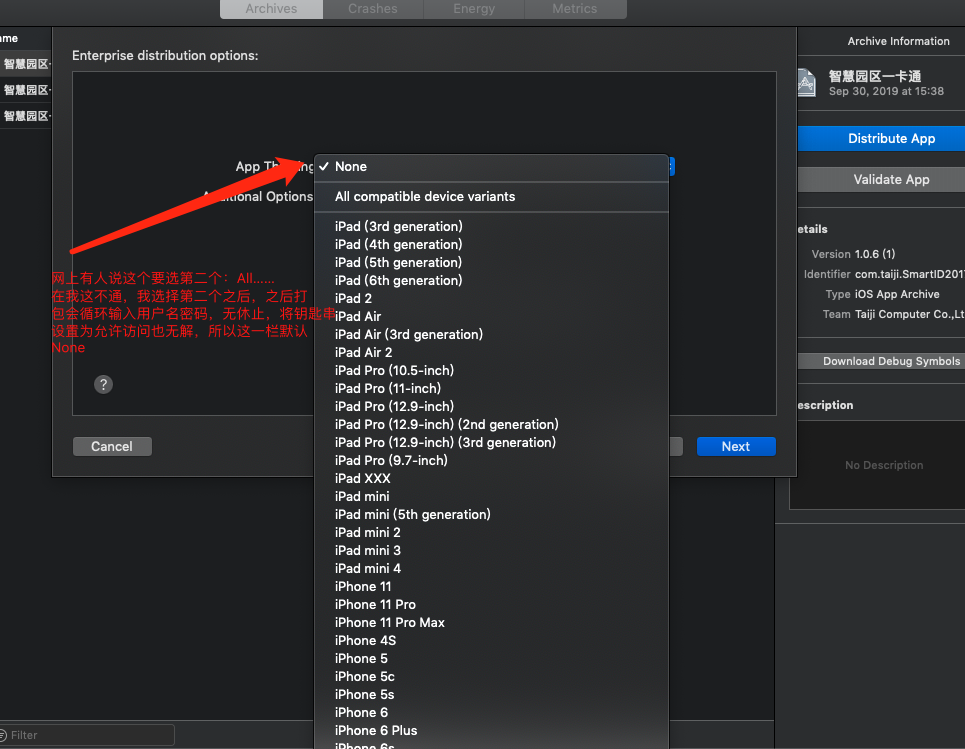
Task: Select iPhone 5s variant
Action: coord(491,694)
